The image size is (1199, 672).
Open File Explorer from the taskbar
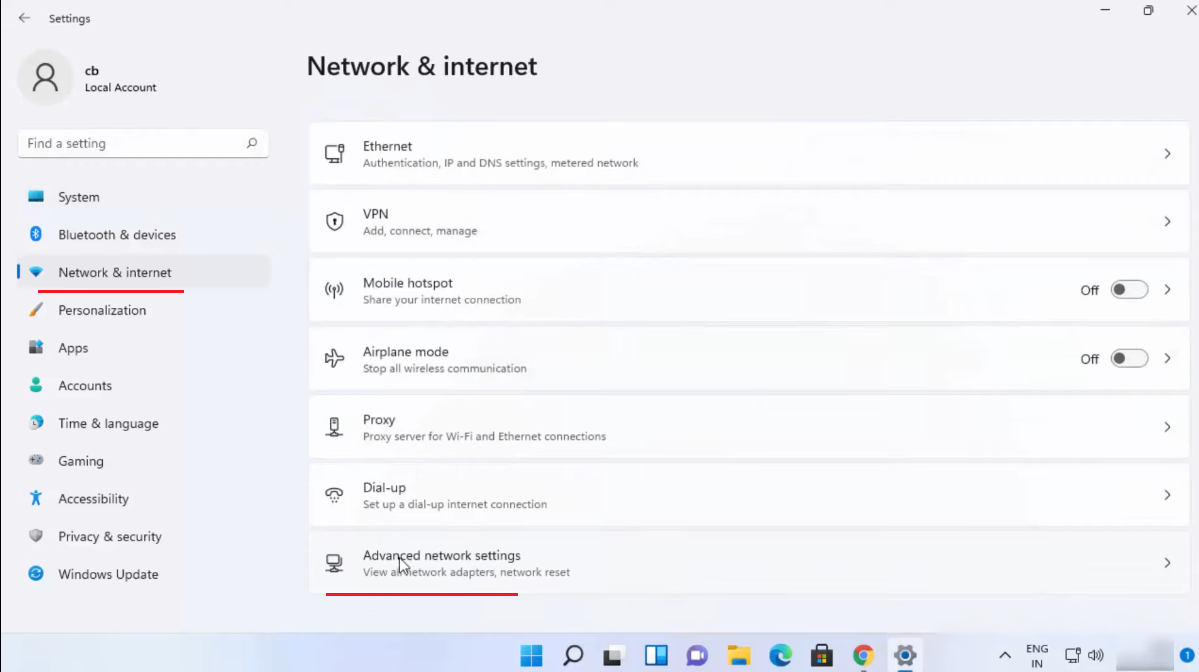point(739,655)
